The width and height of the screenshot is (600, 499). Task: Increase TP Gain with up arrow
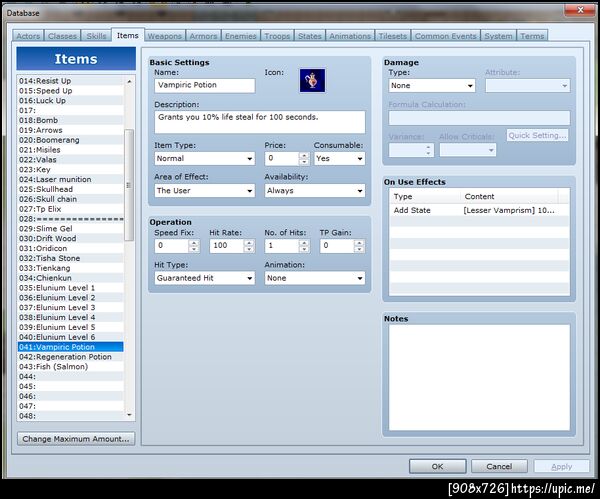point(359,242)
